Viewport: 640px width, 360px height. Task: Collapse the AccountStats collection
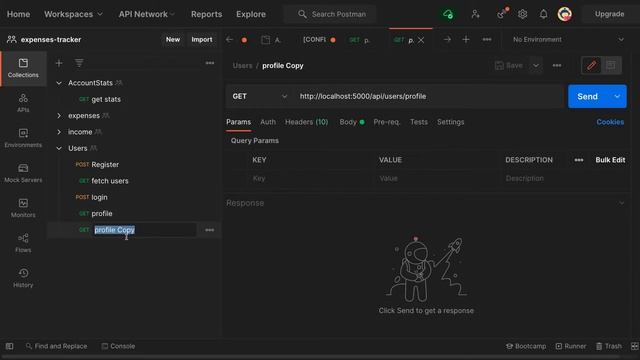[59, 83]
